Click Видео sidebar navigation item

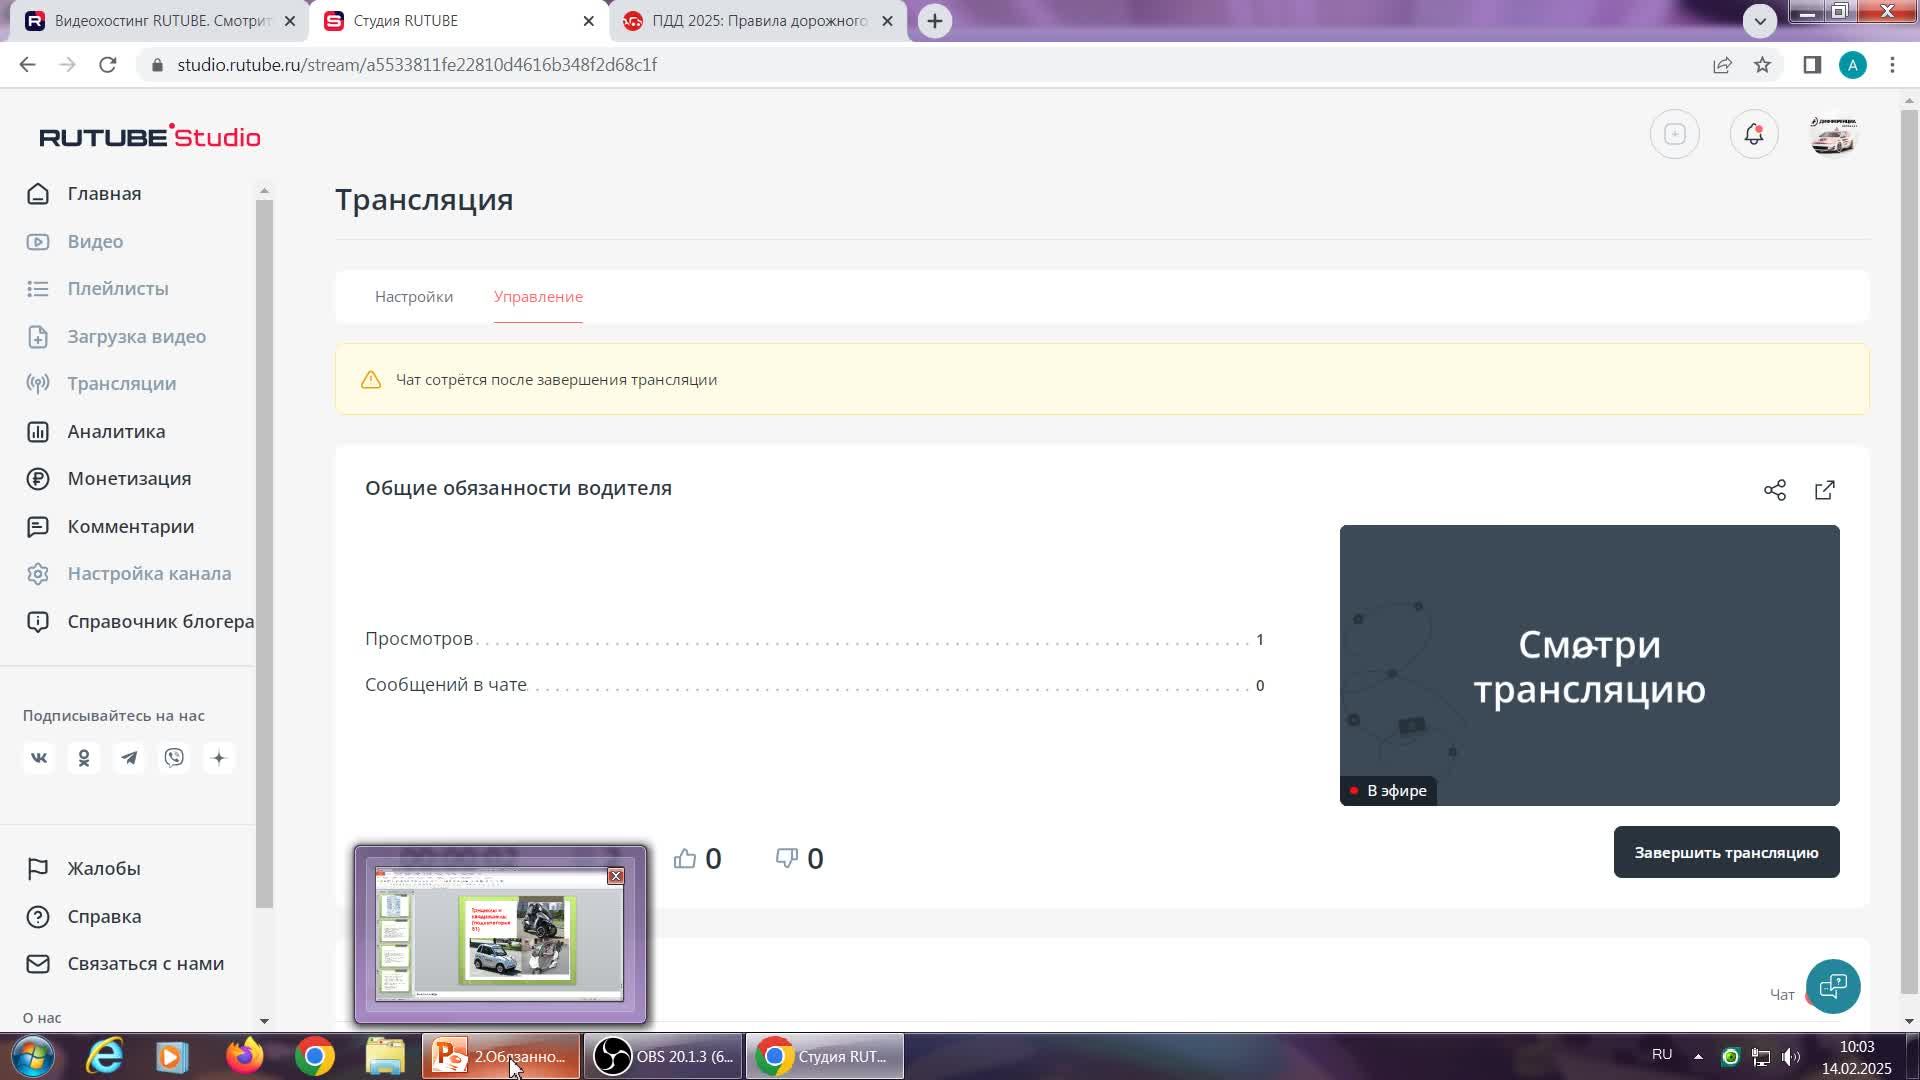coord(95,241)
